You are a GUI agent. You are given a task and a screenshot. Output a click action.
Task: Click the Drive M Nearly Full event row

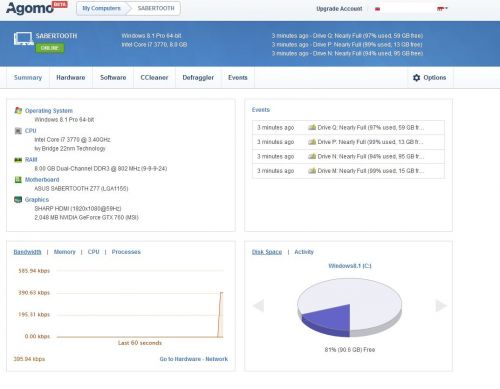pos(348,170)
